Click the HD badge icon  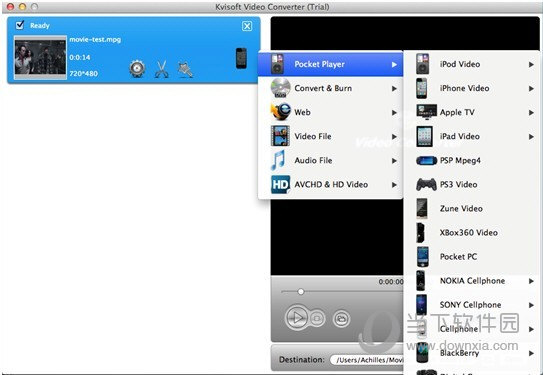pos(281,184)
